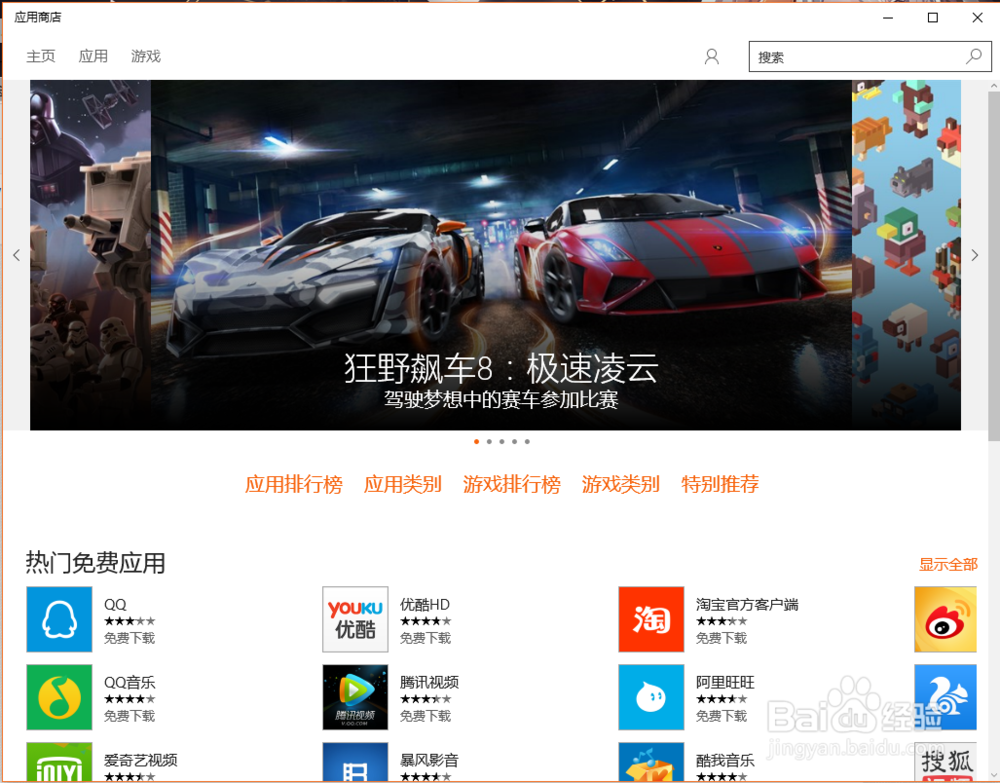Open the 爱奇艺视频 app icon
The width and height of the screenshot is (1000, 783).
pos(59,762)
